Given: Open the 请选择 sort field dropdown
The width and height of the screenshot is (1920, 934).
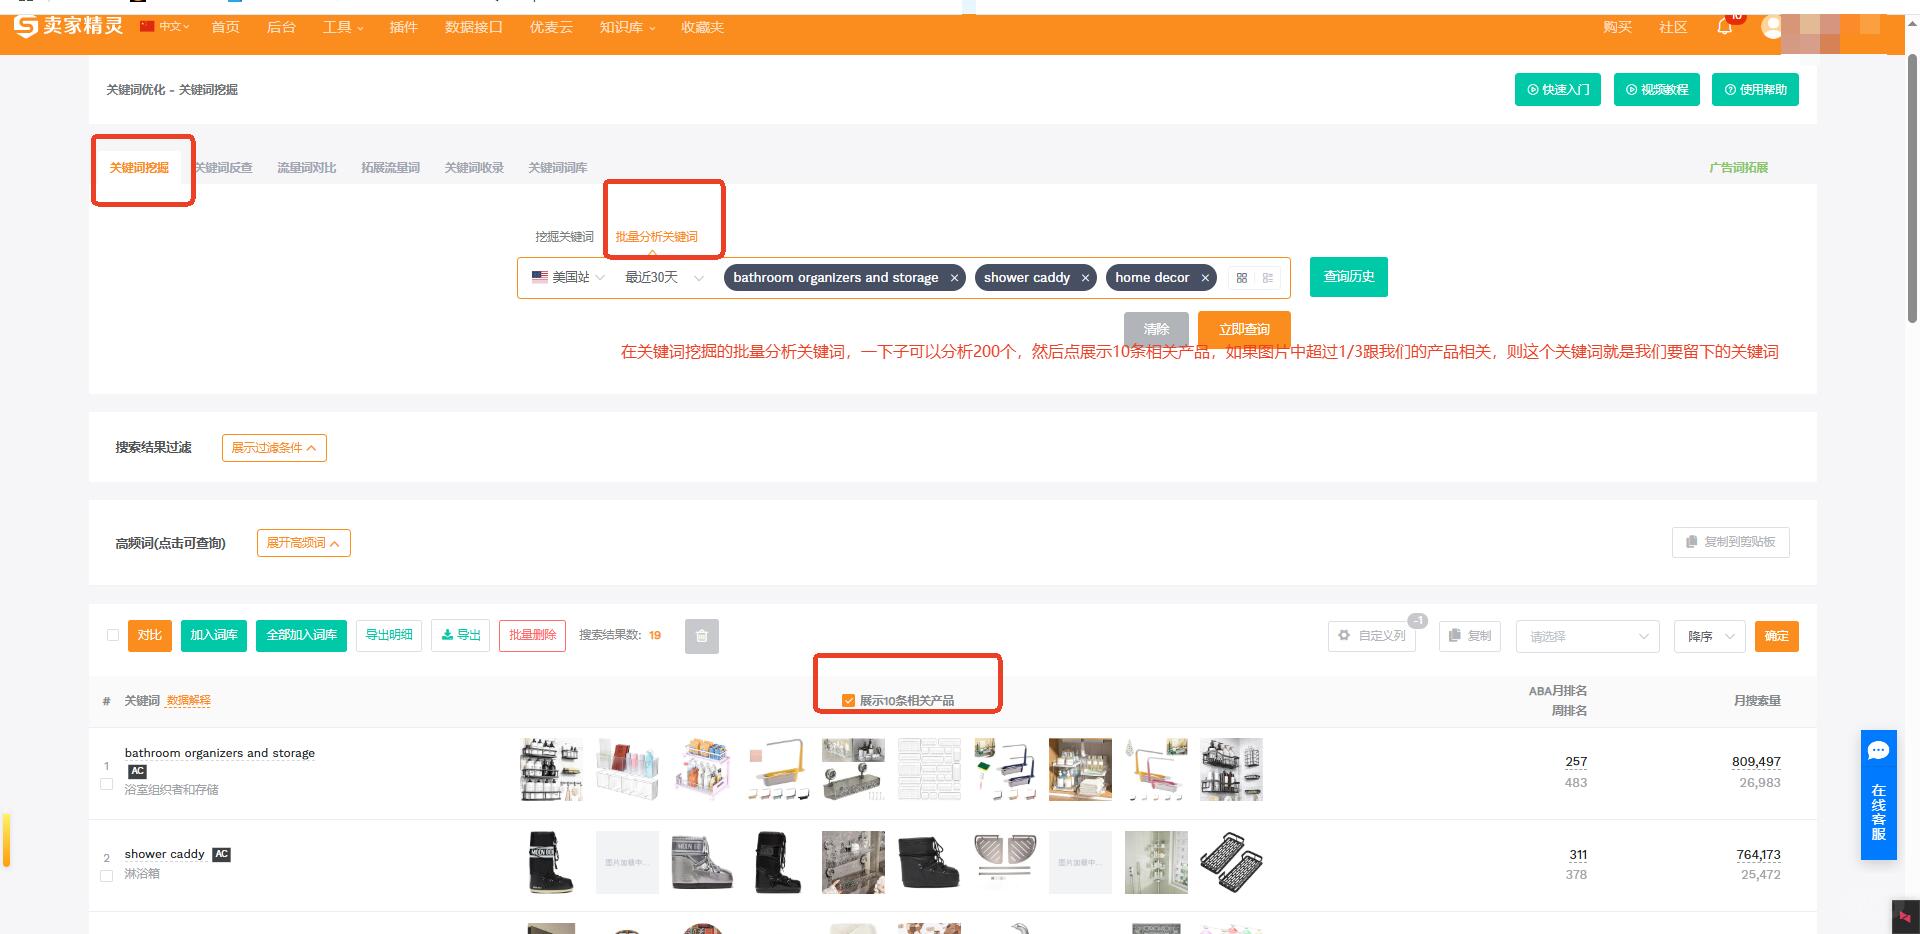Looking at the screenshot, I should click(1588, 636).
